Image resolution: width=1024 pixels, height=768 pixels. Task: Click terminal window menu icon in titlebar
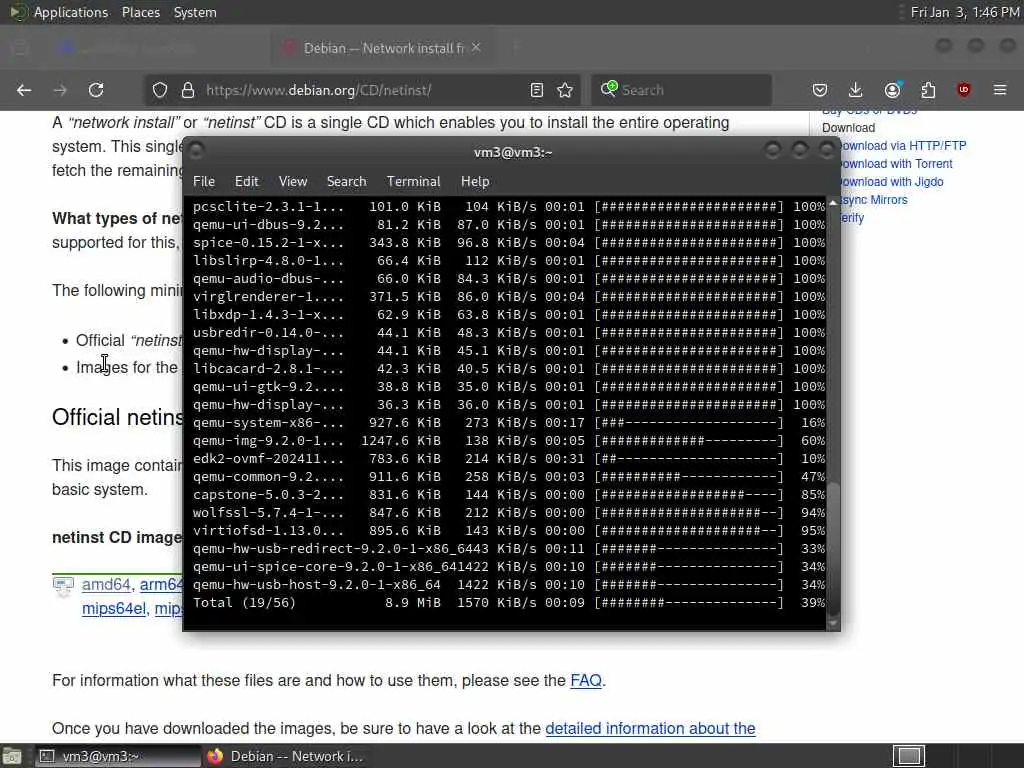pyautogui.click(x=196, y=151)
